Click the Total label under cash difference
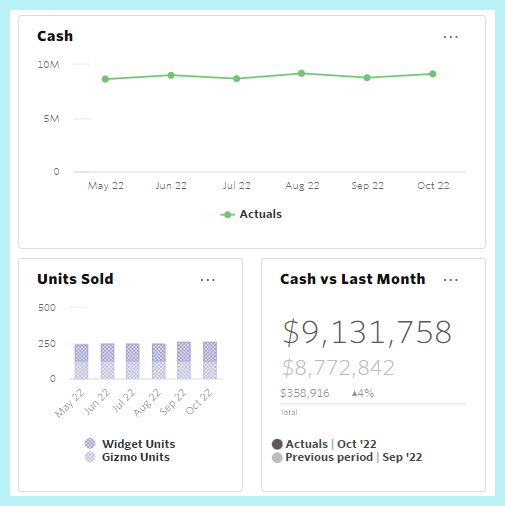Viewport: 505px width, 506px height. click(x=289, y=413)
